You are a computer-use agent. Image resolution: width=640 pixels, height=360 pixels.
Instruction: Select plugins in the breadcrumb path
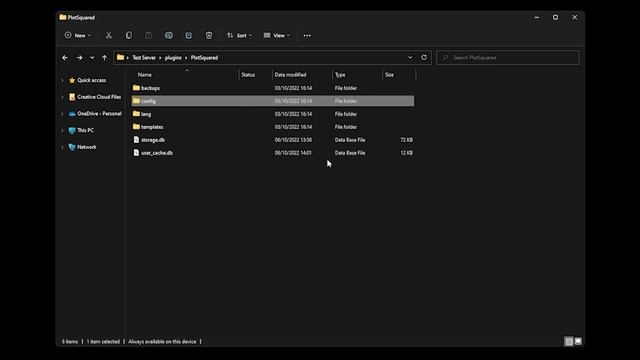(x=173, y=58)
